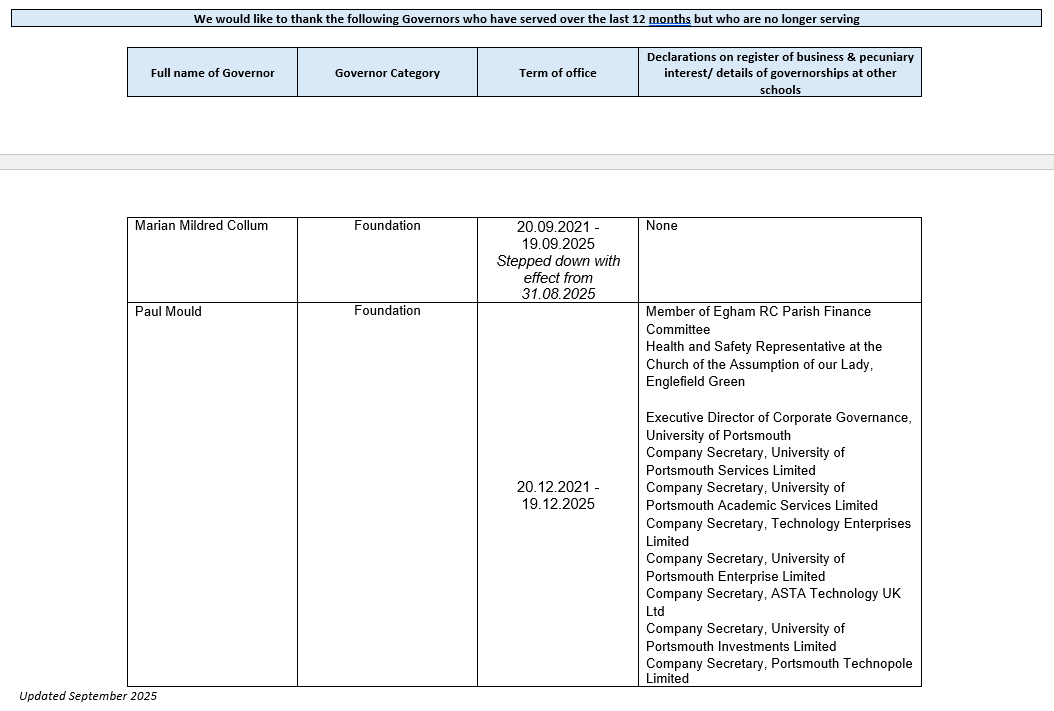Click the "Portsmouth Technopole" company secretary line

778,664
